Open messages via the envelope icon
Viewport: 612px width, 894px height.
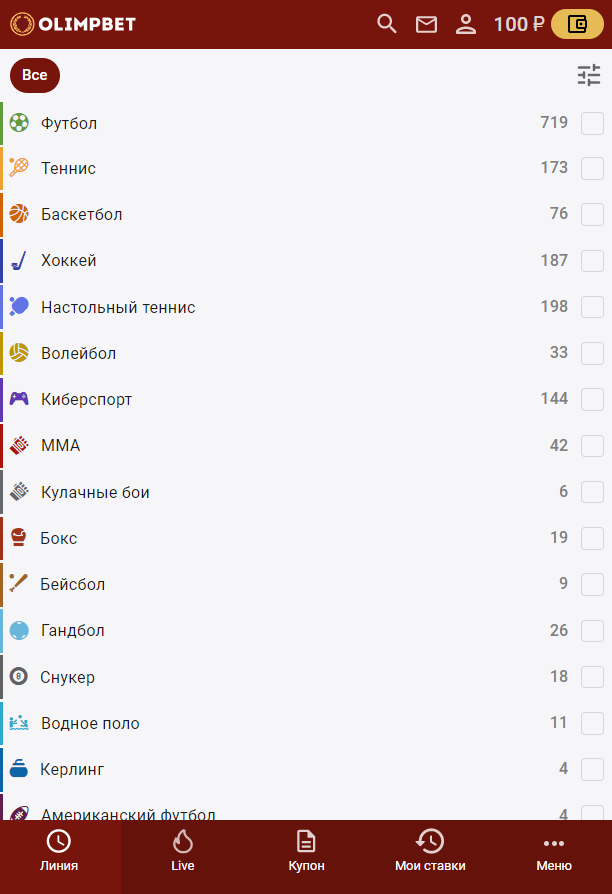click(x=427, y=24)
